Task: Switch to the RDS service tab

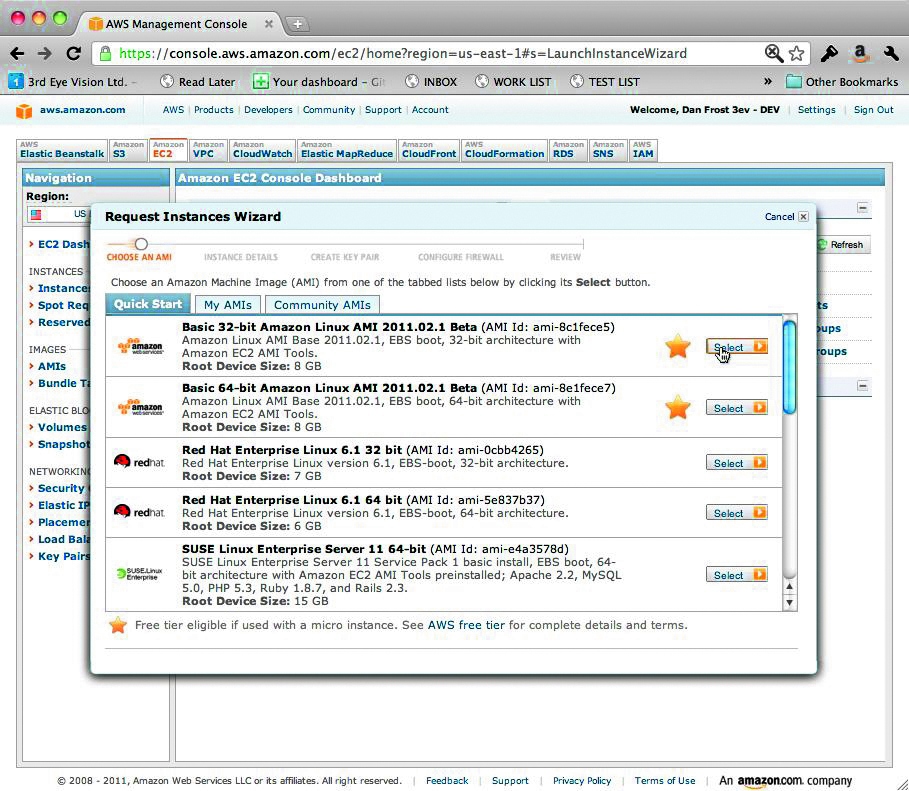Action: pyautogui.click(x=568, y=150)
